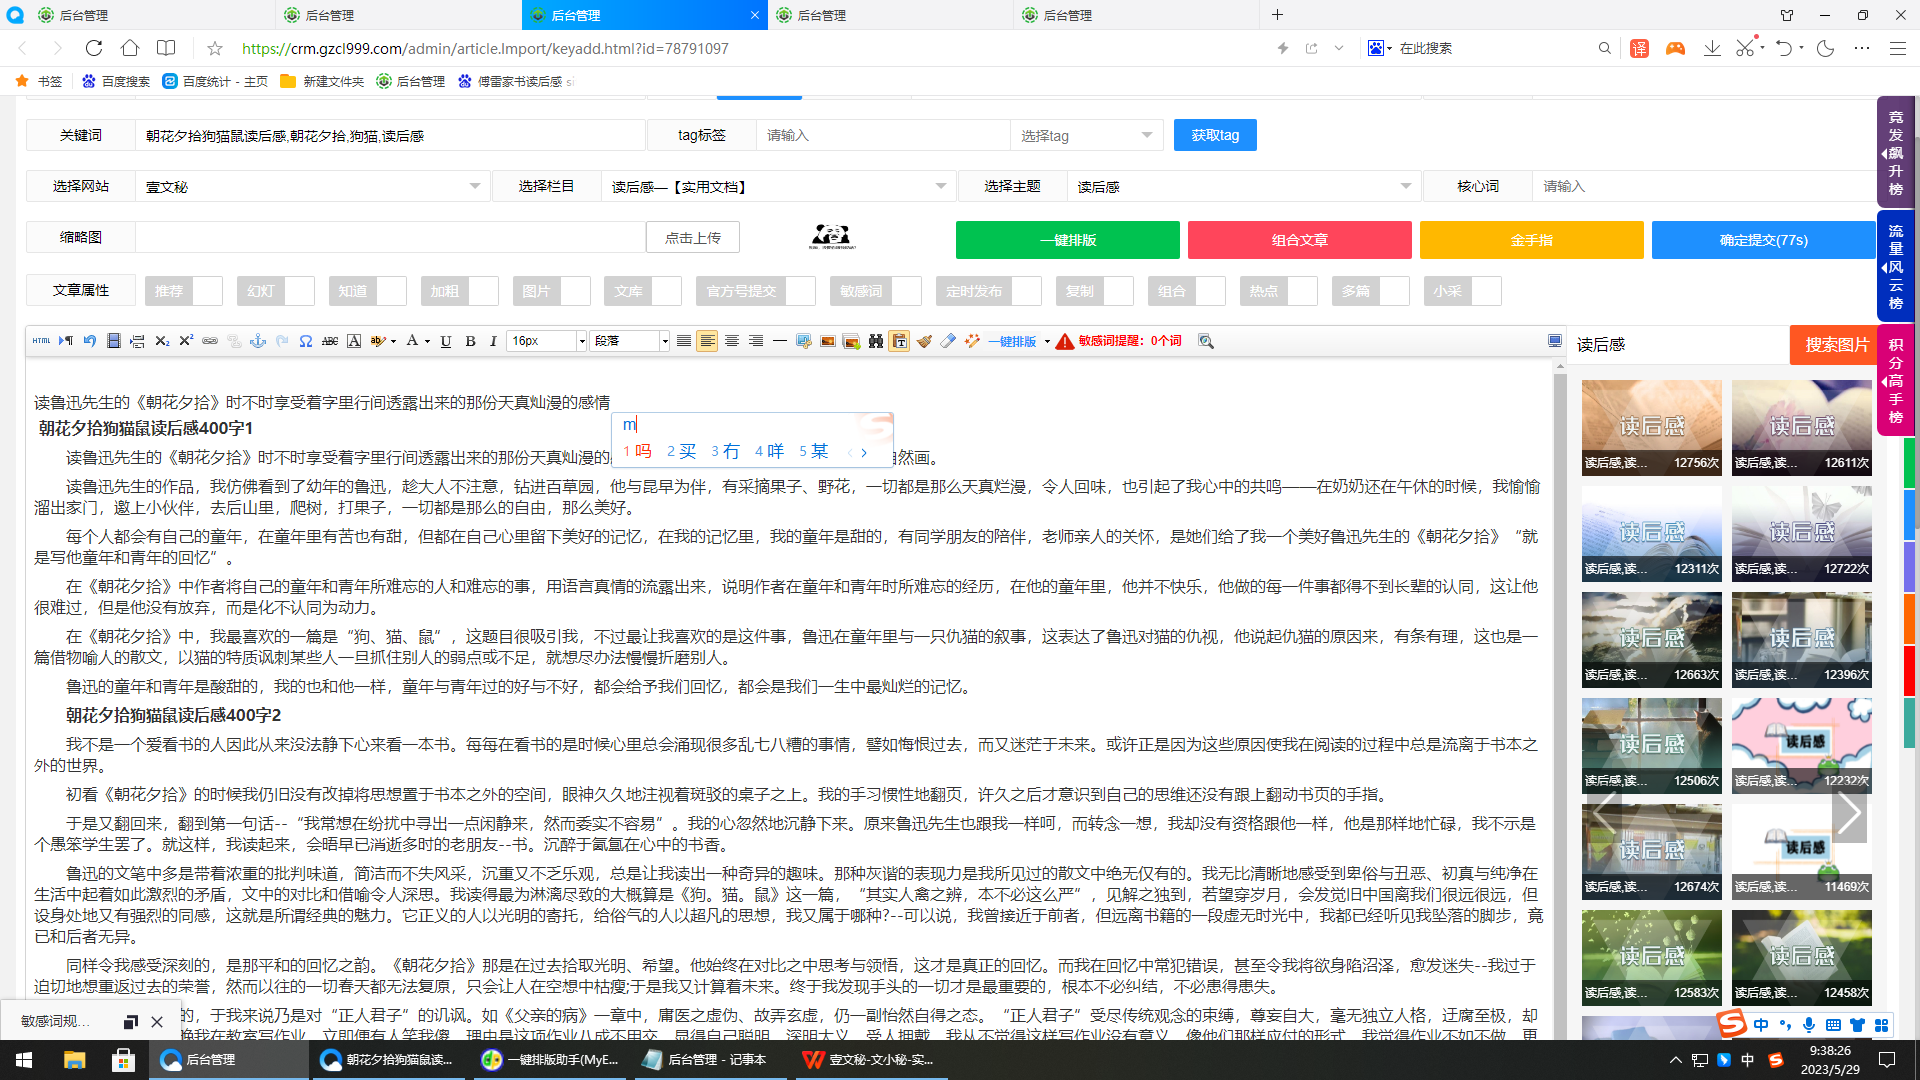Open the 选择tag dropdown
This screenshot has width=1920, height=1080.
1086,136
